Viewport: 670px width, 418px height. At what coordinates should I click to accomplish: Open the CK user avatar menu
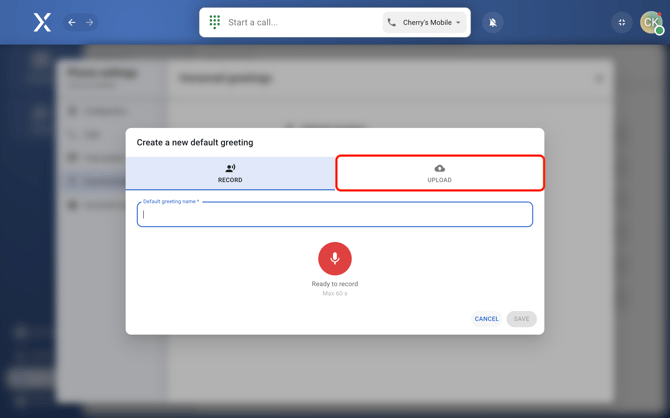pos(650,21)
